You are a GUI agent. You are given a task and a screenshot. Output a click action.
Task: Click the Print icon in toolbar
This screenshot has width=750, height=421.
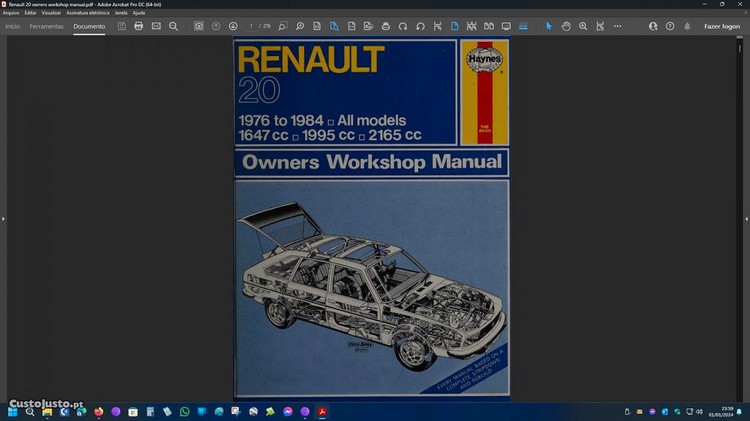click(139, 26)
